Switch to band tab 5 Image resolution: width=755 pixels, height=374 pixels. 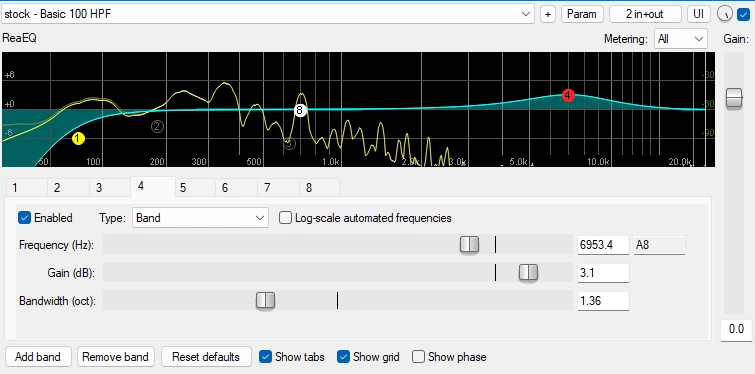pos(183,188)
